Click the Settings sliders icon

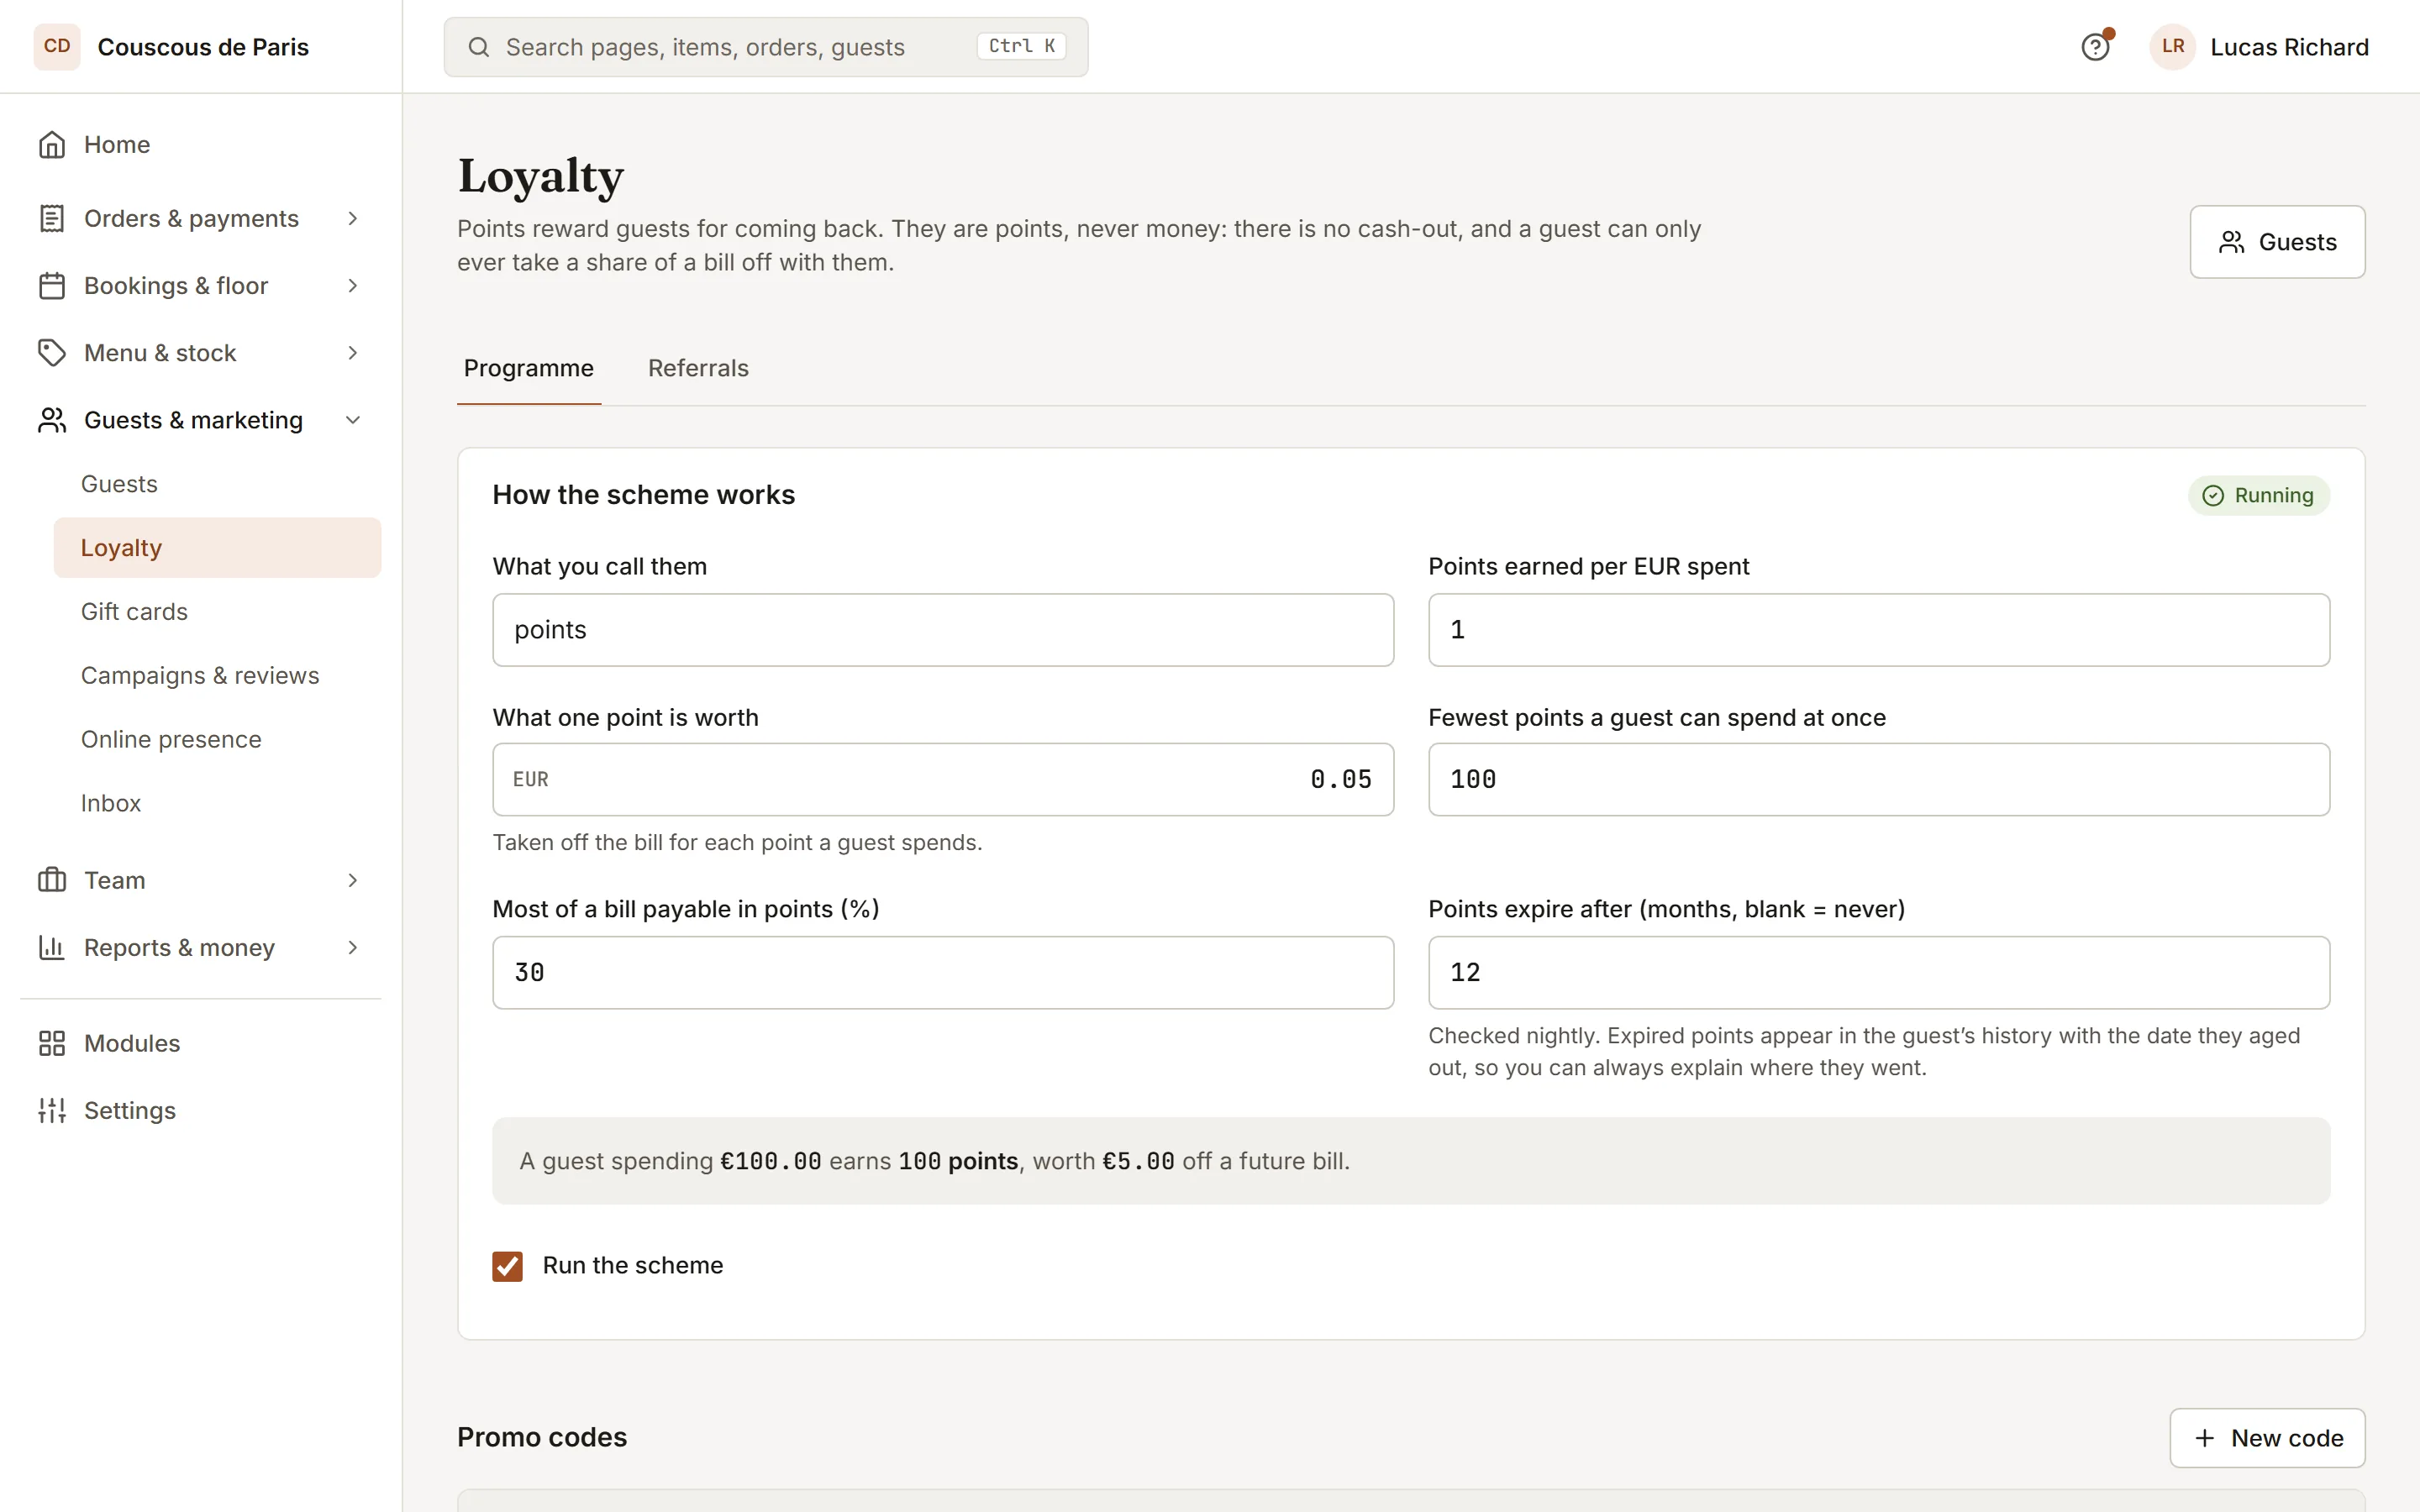[x=52, y=1110]
